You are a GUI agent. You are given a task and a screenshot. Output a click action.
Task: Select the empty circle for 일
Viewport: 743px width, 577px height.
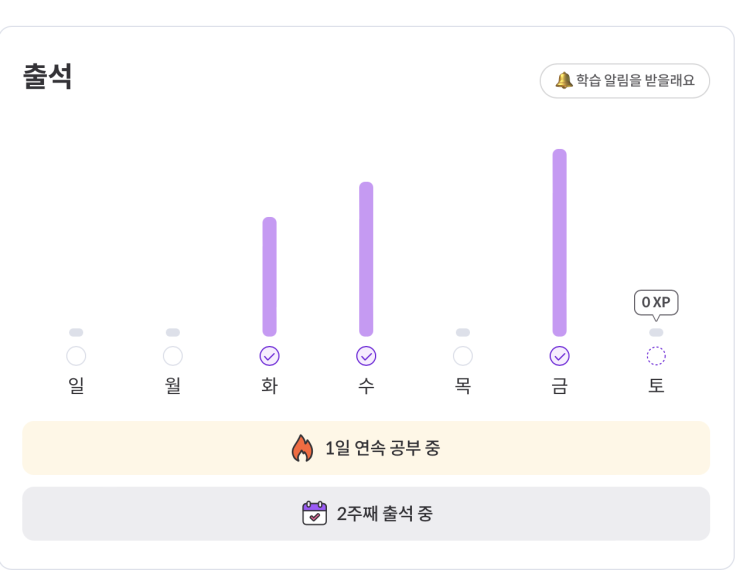click(76, 356)
